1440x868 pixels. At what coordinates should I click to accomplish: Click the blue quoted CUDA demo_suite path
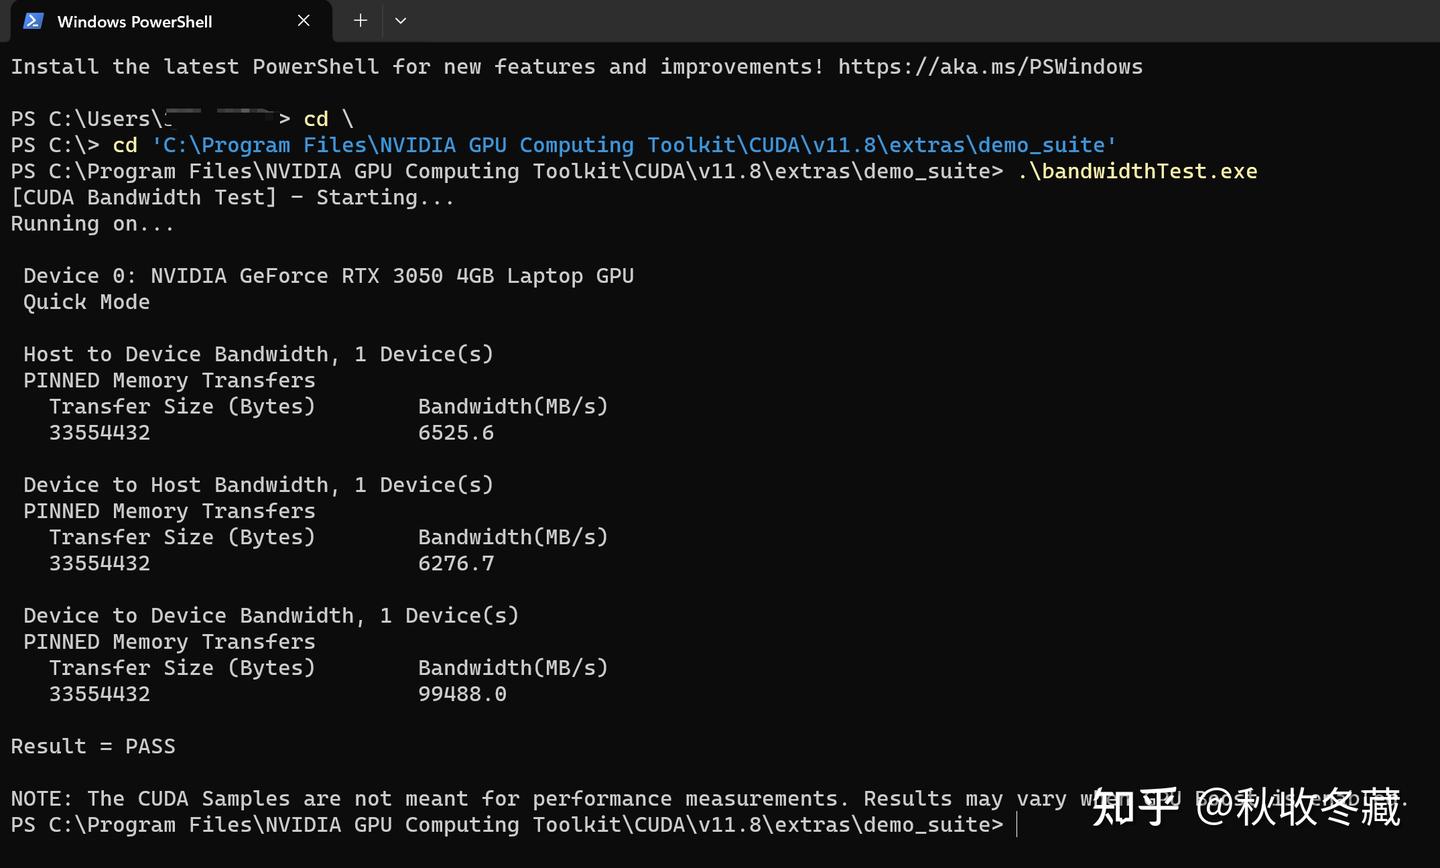click(x=634, y=145)
